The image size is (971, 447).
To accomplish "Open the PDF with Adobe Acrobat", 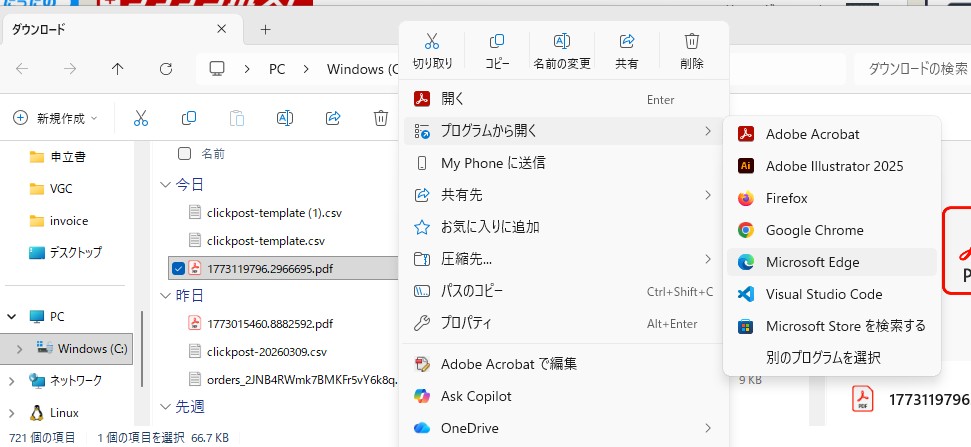I will click(812, 134).
